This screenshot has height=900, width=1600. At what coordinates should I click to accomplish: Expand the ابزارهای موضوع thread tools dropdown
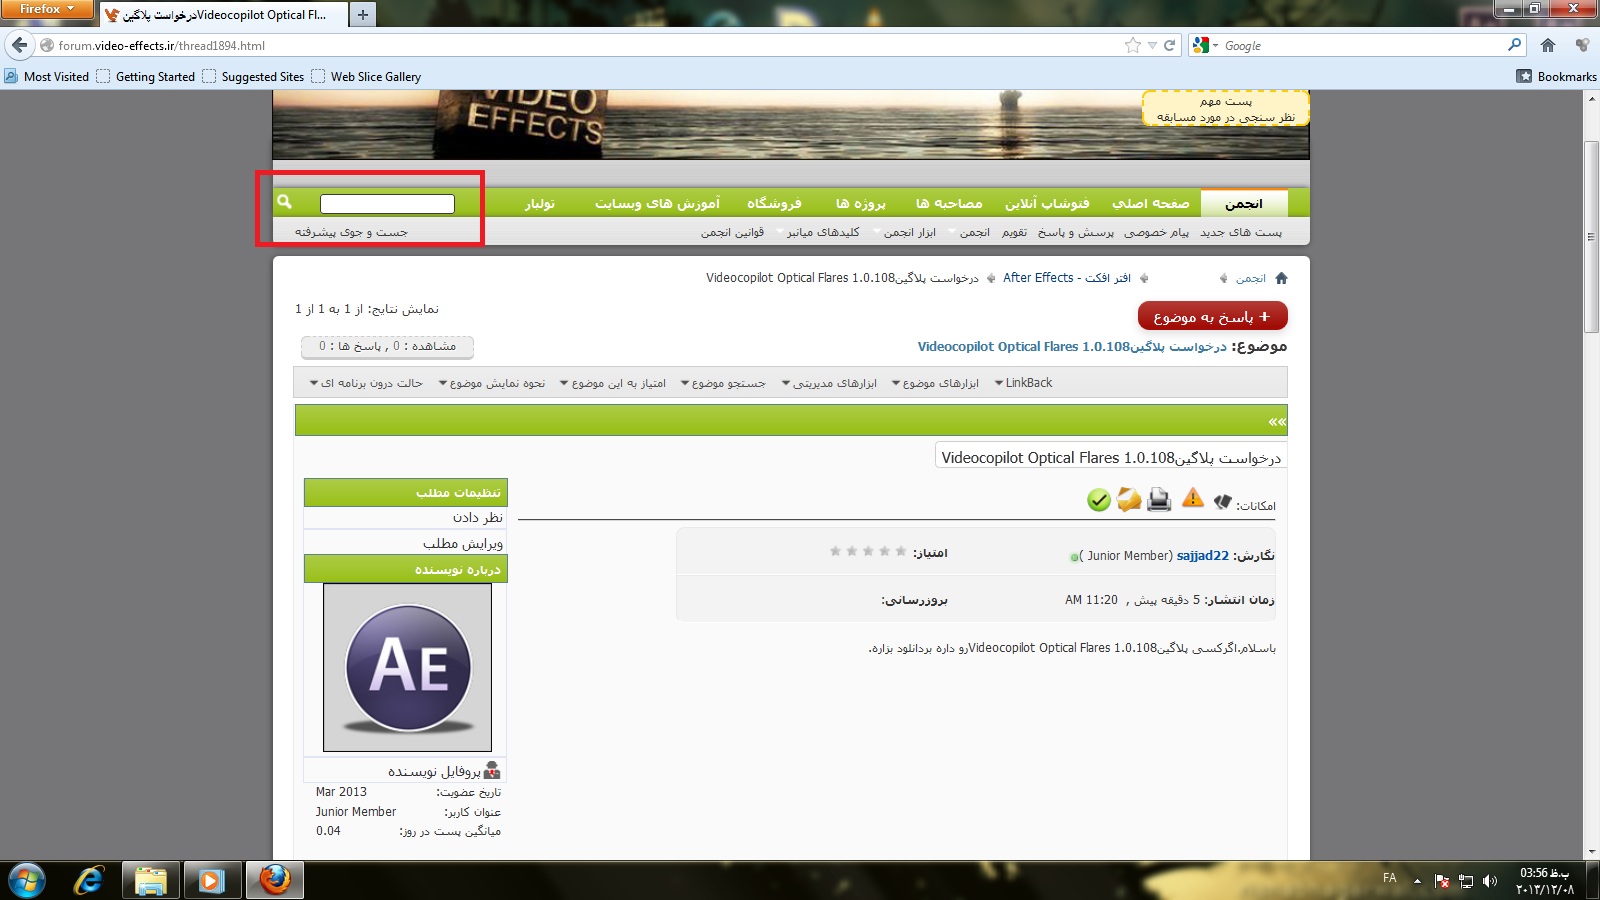click(x=935, y=383)
